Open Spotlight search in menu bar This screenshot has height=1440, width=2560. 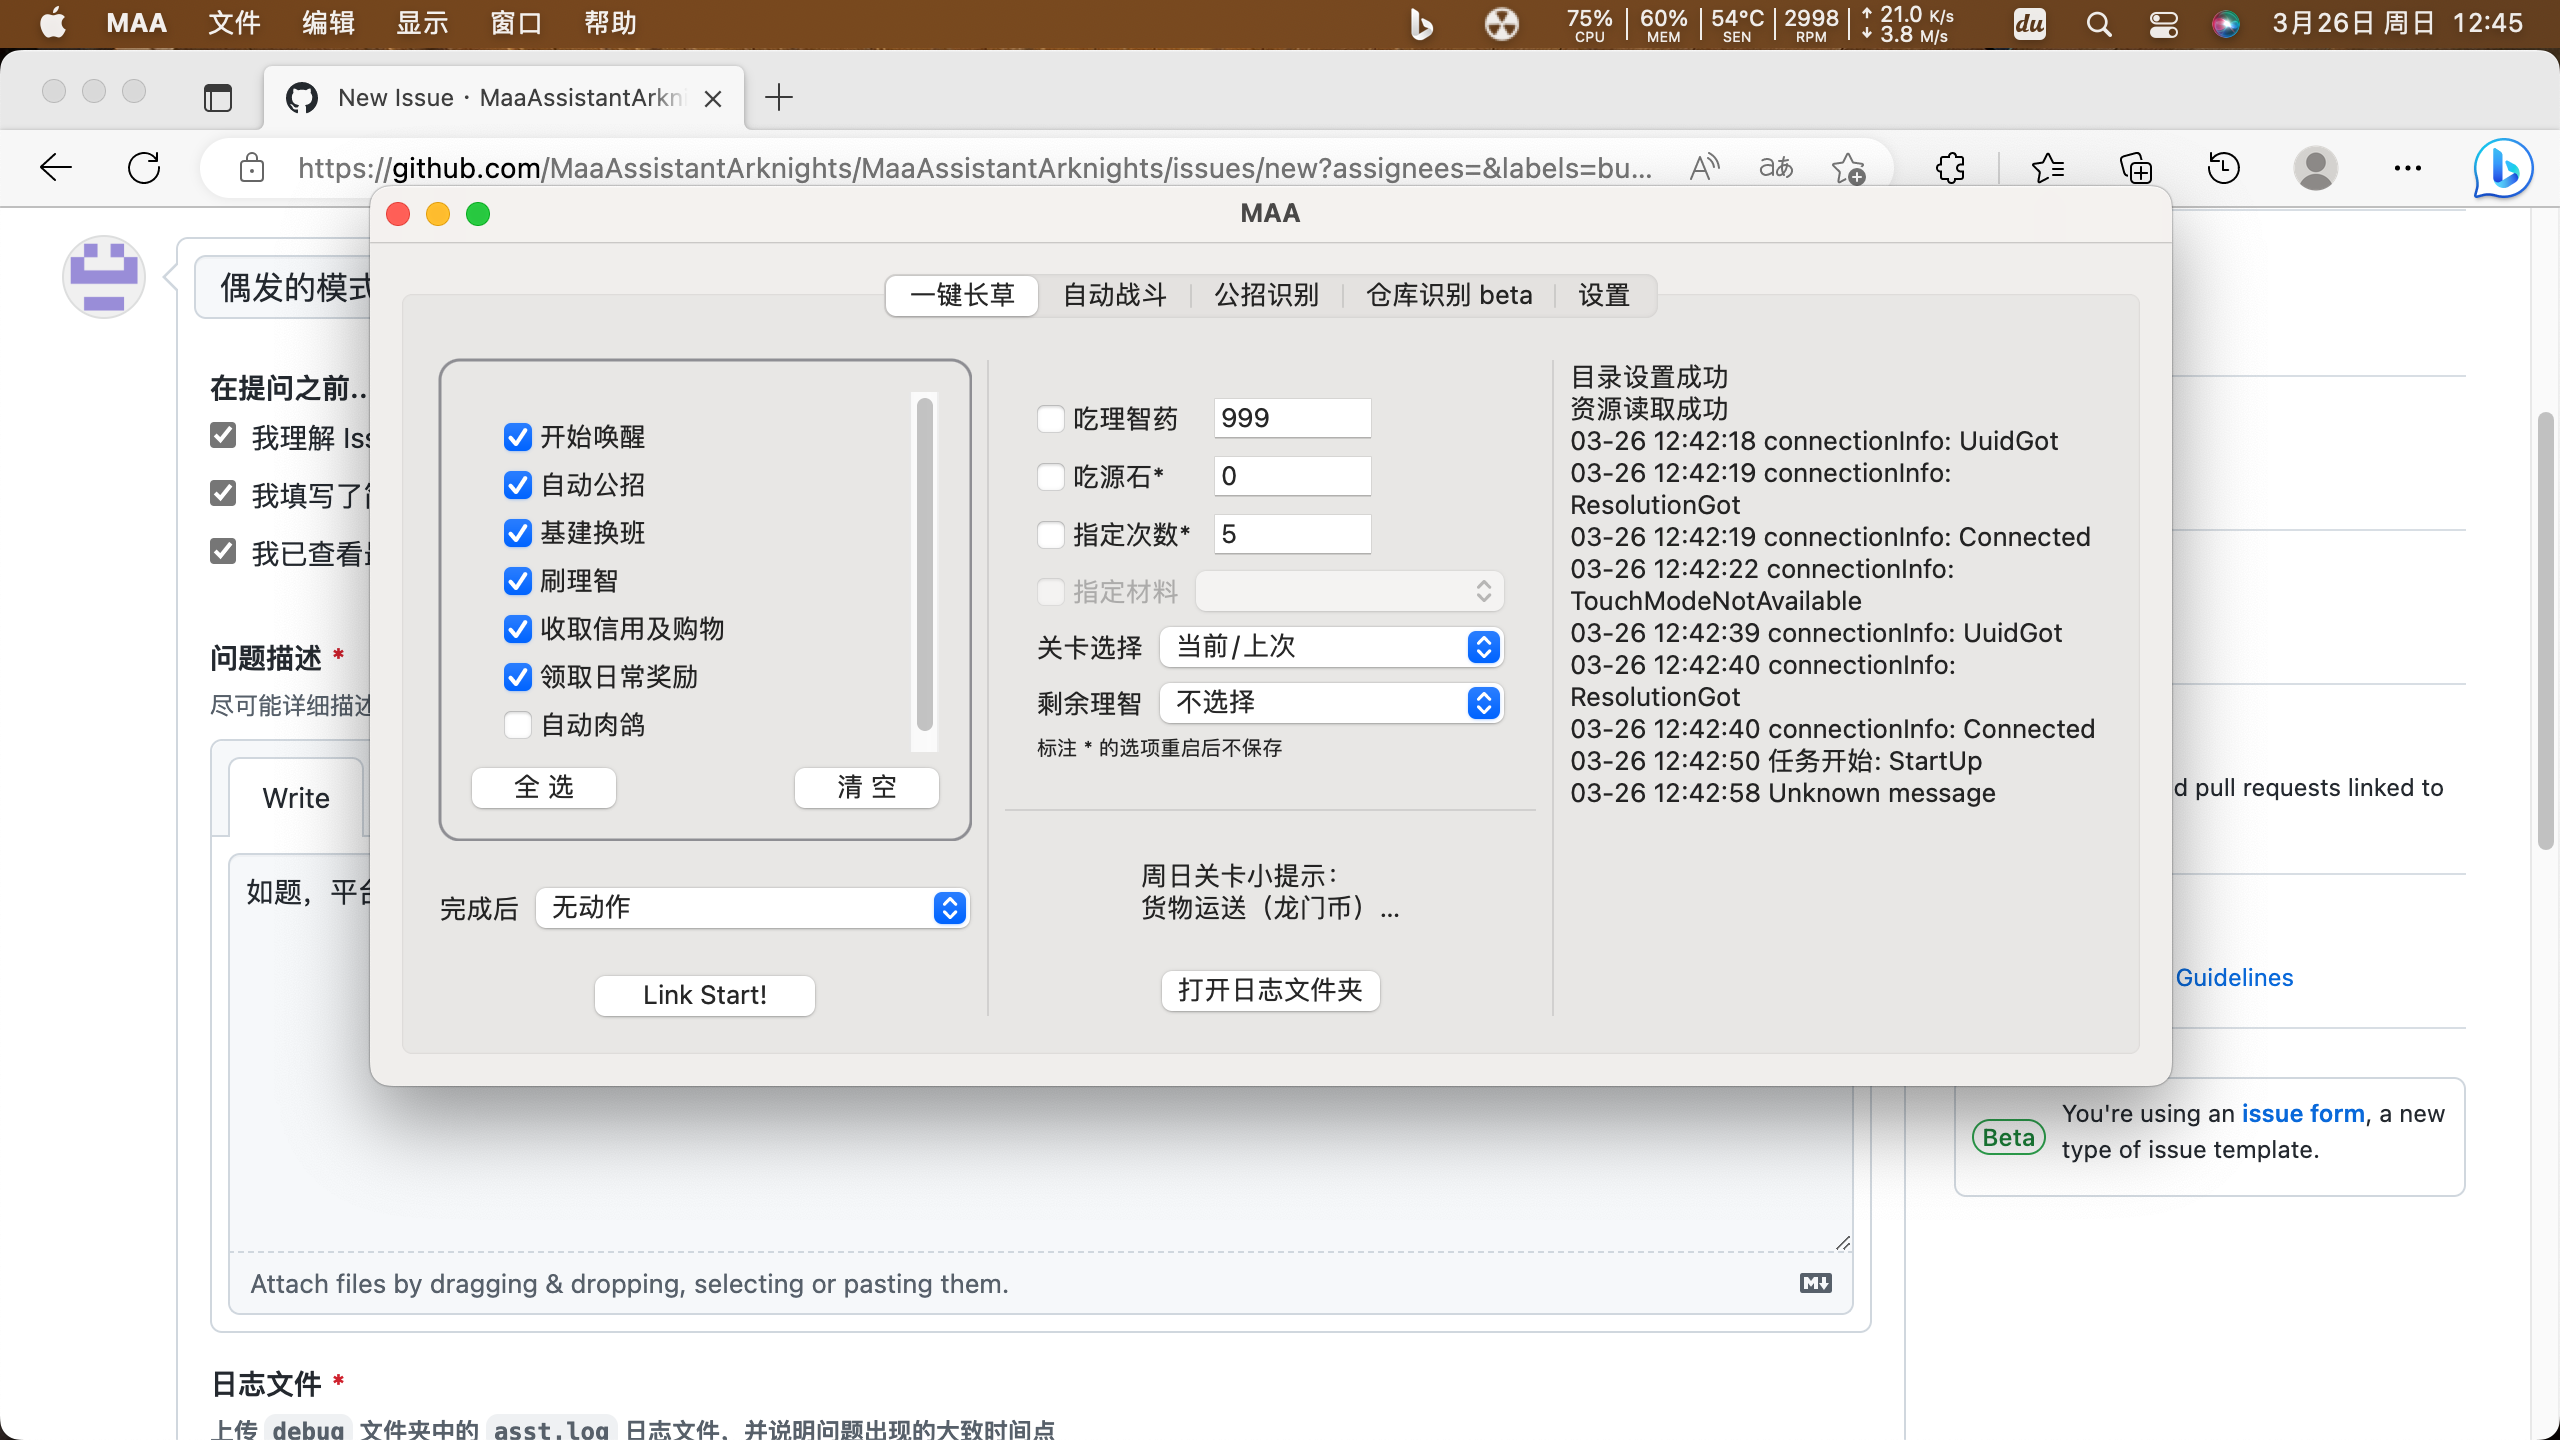pyautogui.click(x=2098, y=23)
